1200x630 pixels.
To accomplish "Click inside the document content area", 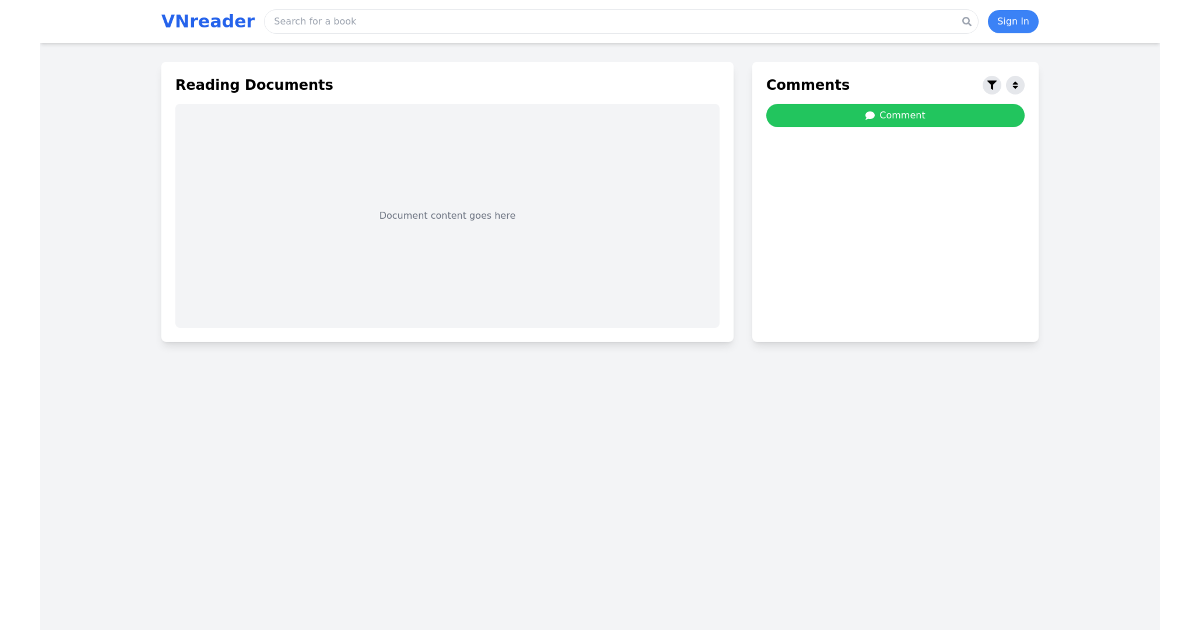I will coord(447,215).
